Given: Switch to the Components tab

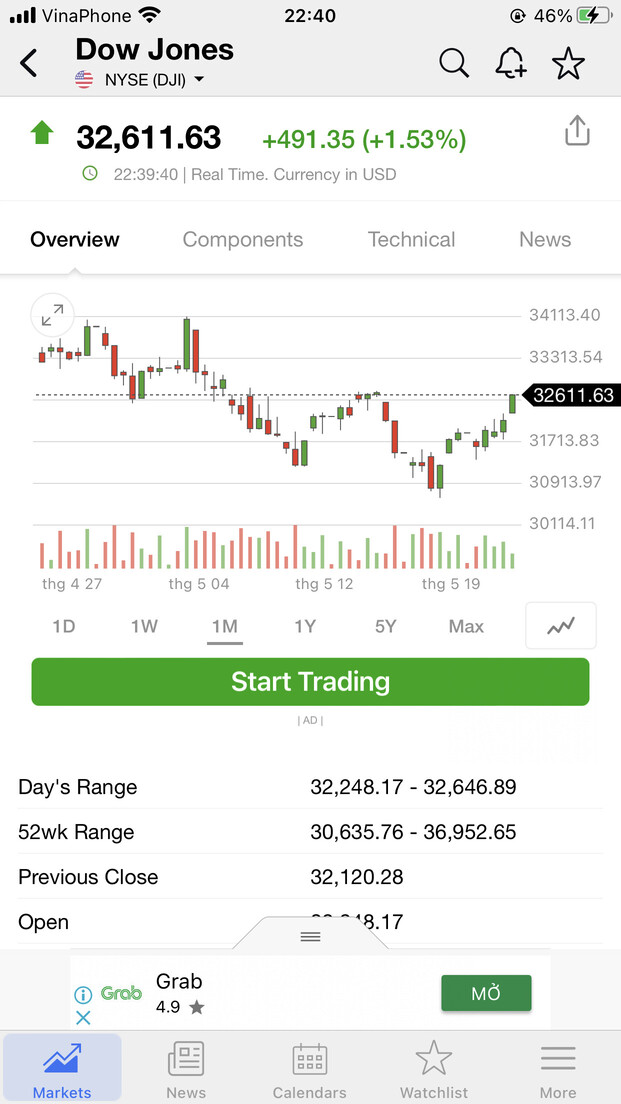Looking at the screenshot, I should (x=243, y=240).
